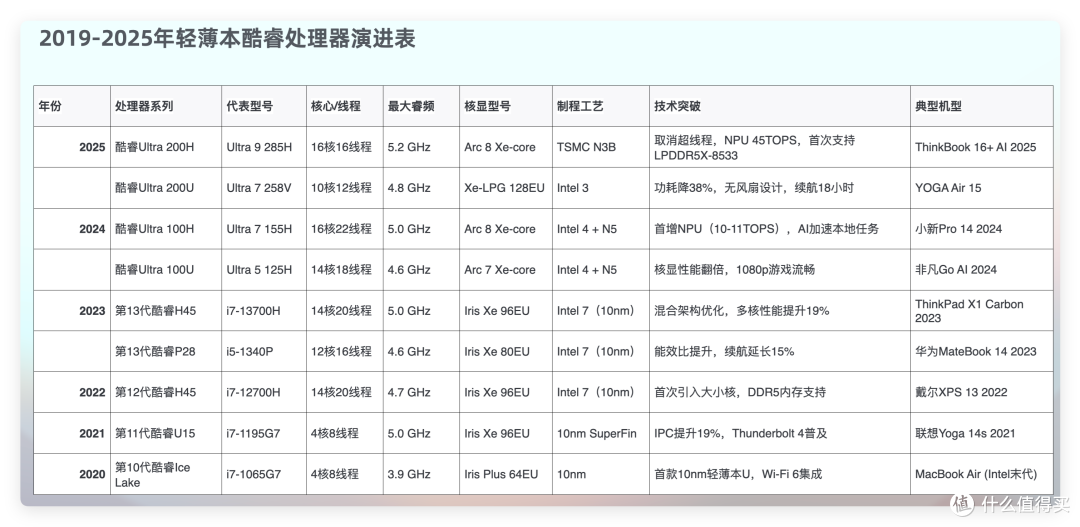Click the 第13代酷睿P28 cell
The width and height of the screenshot is (1080, 527).
coord(166,351)
